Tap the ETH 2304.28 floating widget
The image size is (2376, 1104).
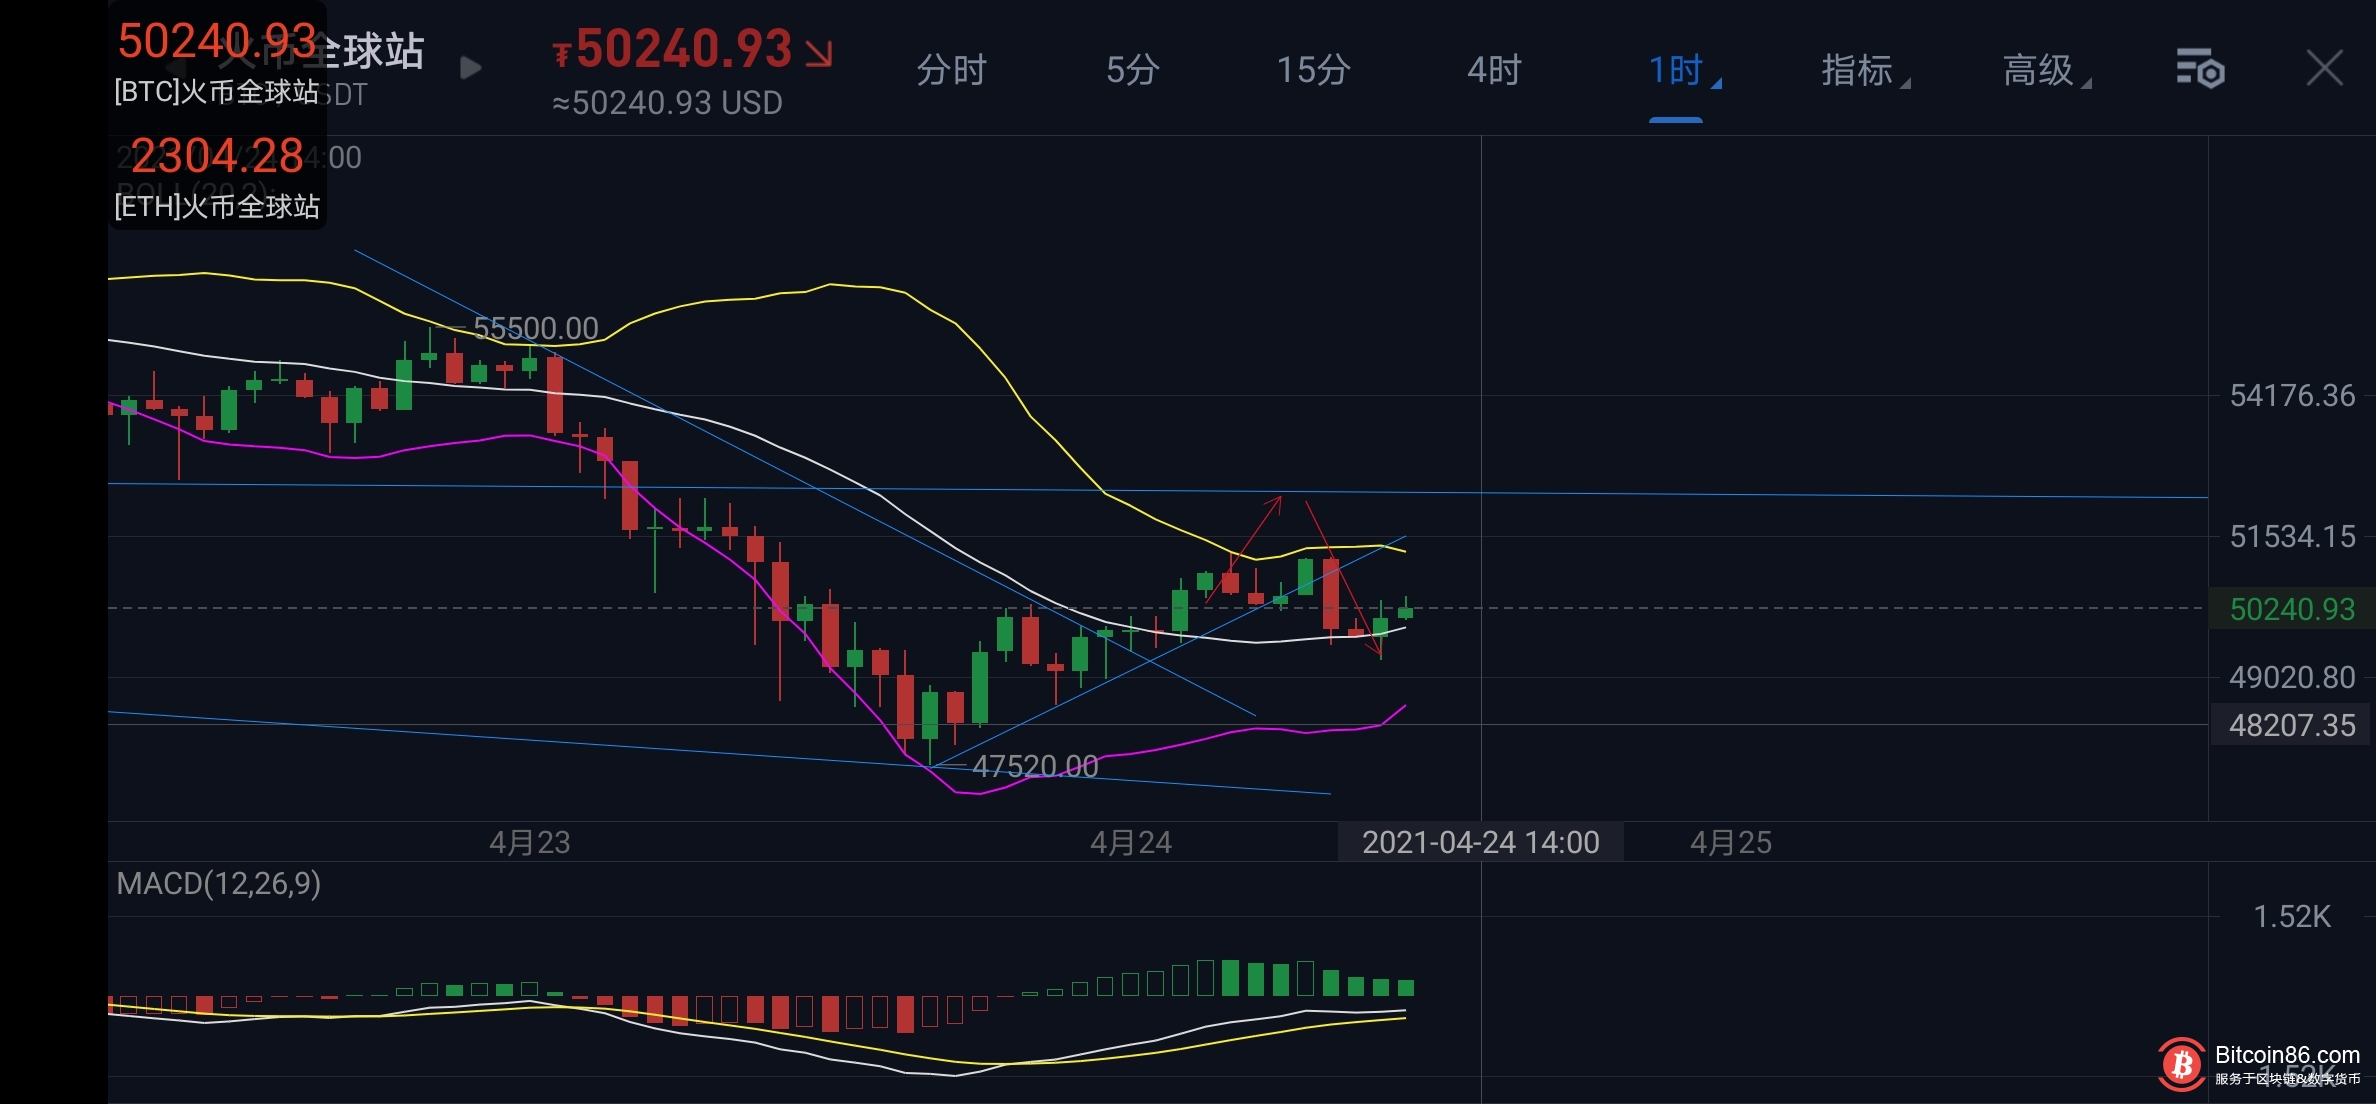click(x=217, y=177)
